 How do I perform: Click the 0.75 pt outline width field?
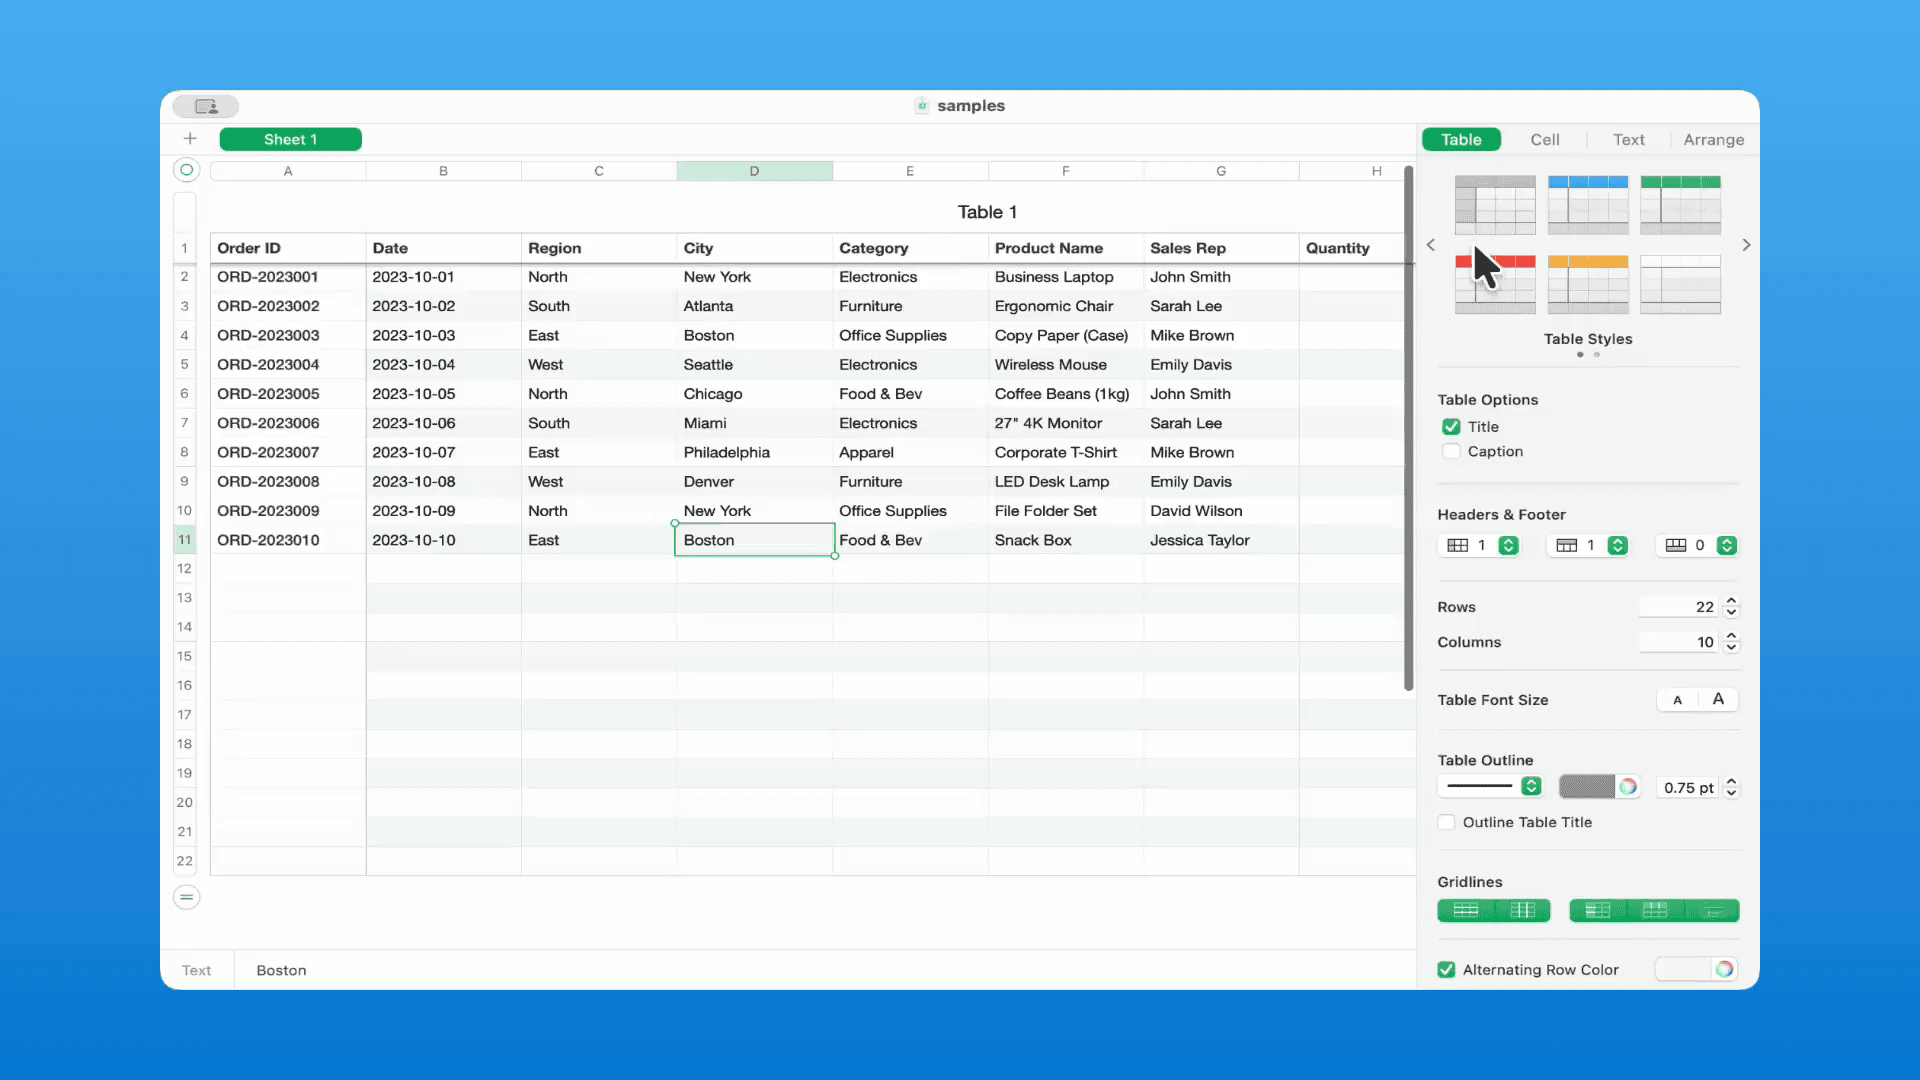tap(1688, 787)
